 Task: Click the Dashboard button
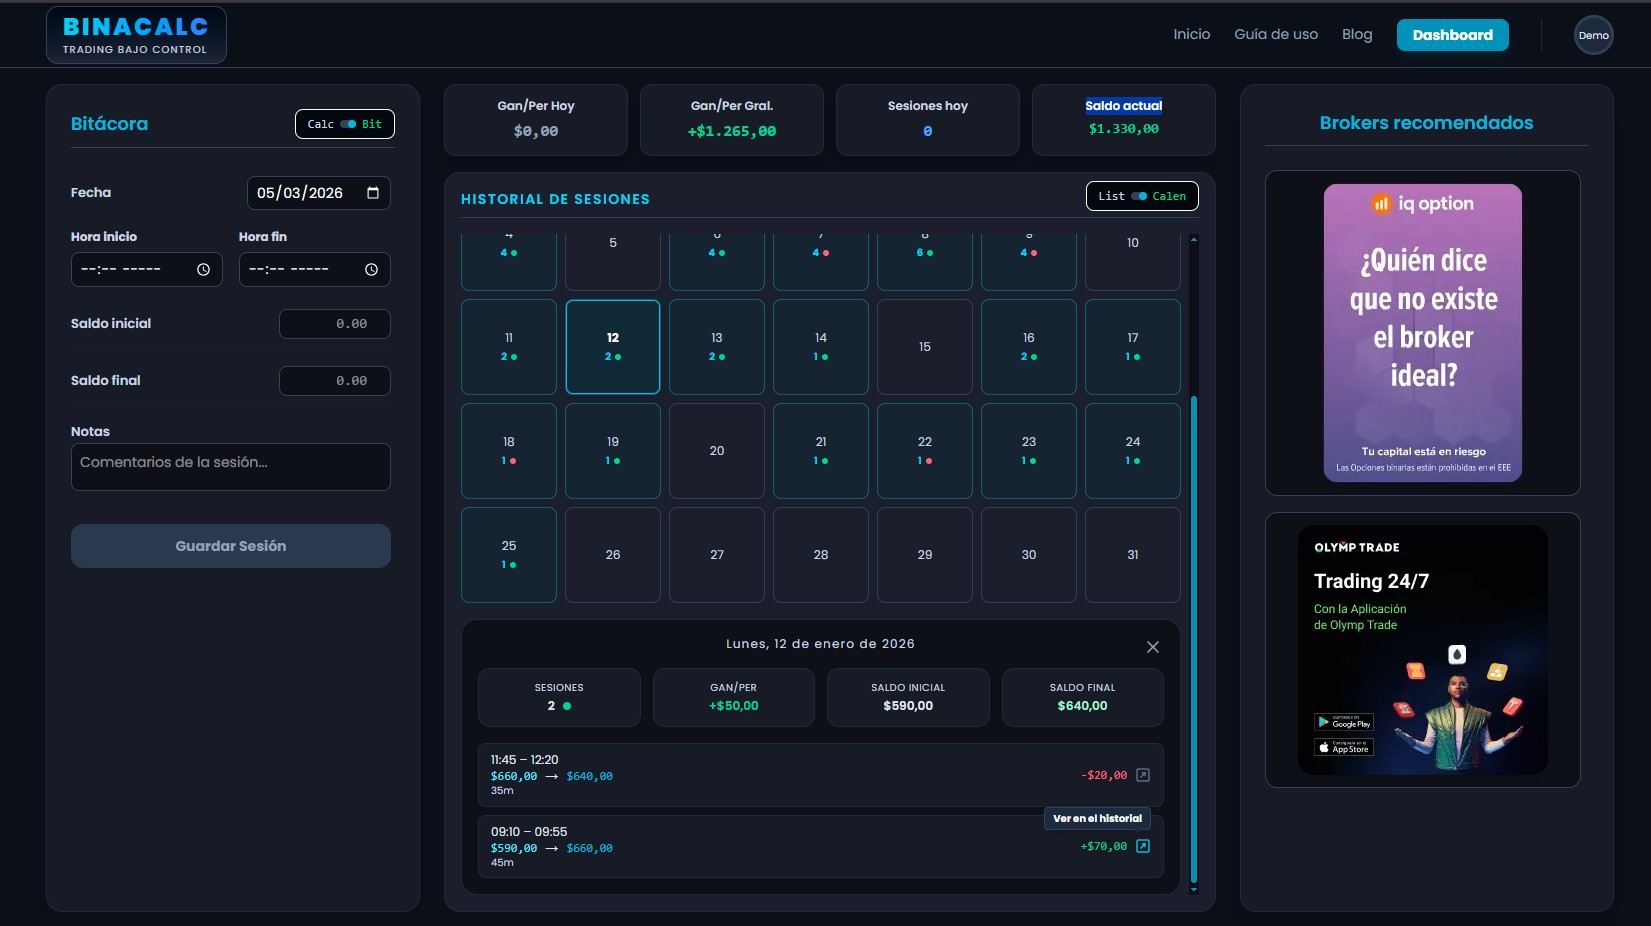coord(1452,35)
